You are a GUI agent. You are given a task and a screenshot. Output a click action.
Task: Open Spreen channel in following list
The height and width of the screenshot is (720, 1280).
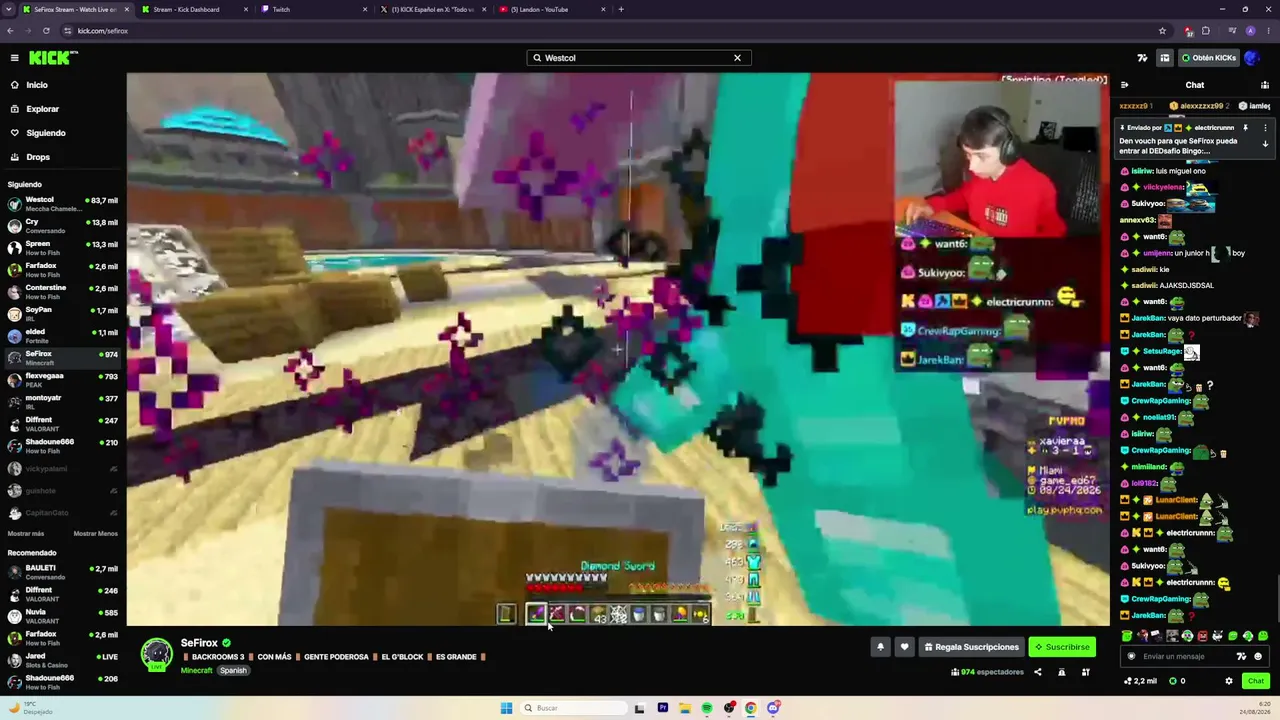coord(62,247)
